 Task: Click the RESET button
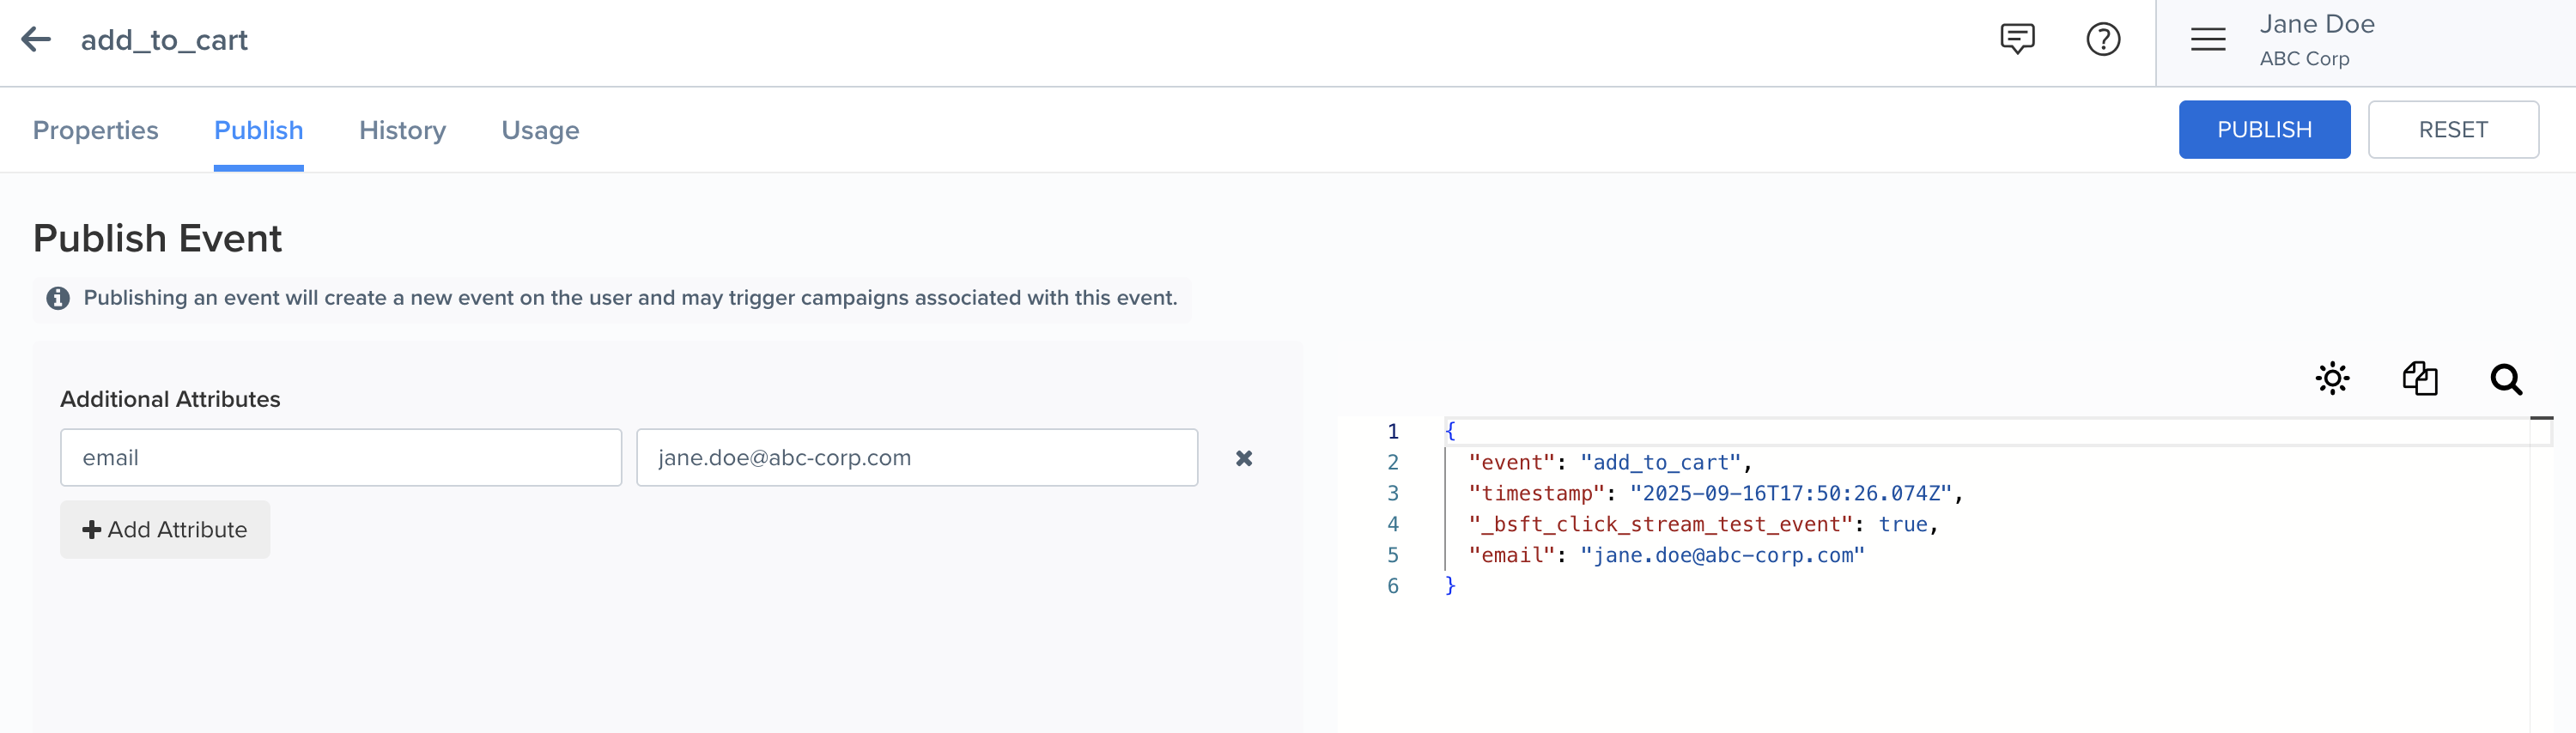2452,129
